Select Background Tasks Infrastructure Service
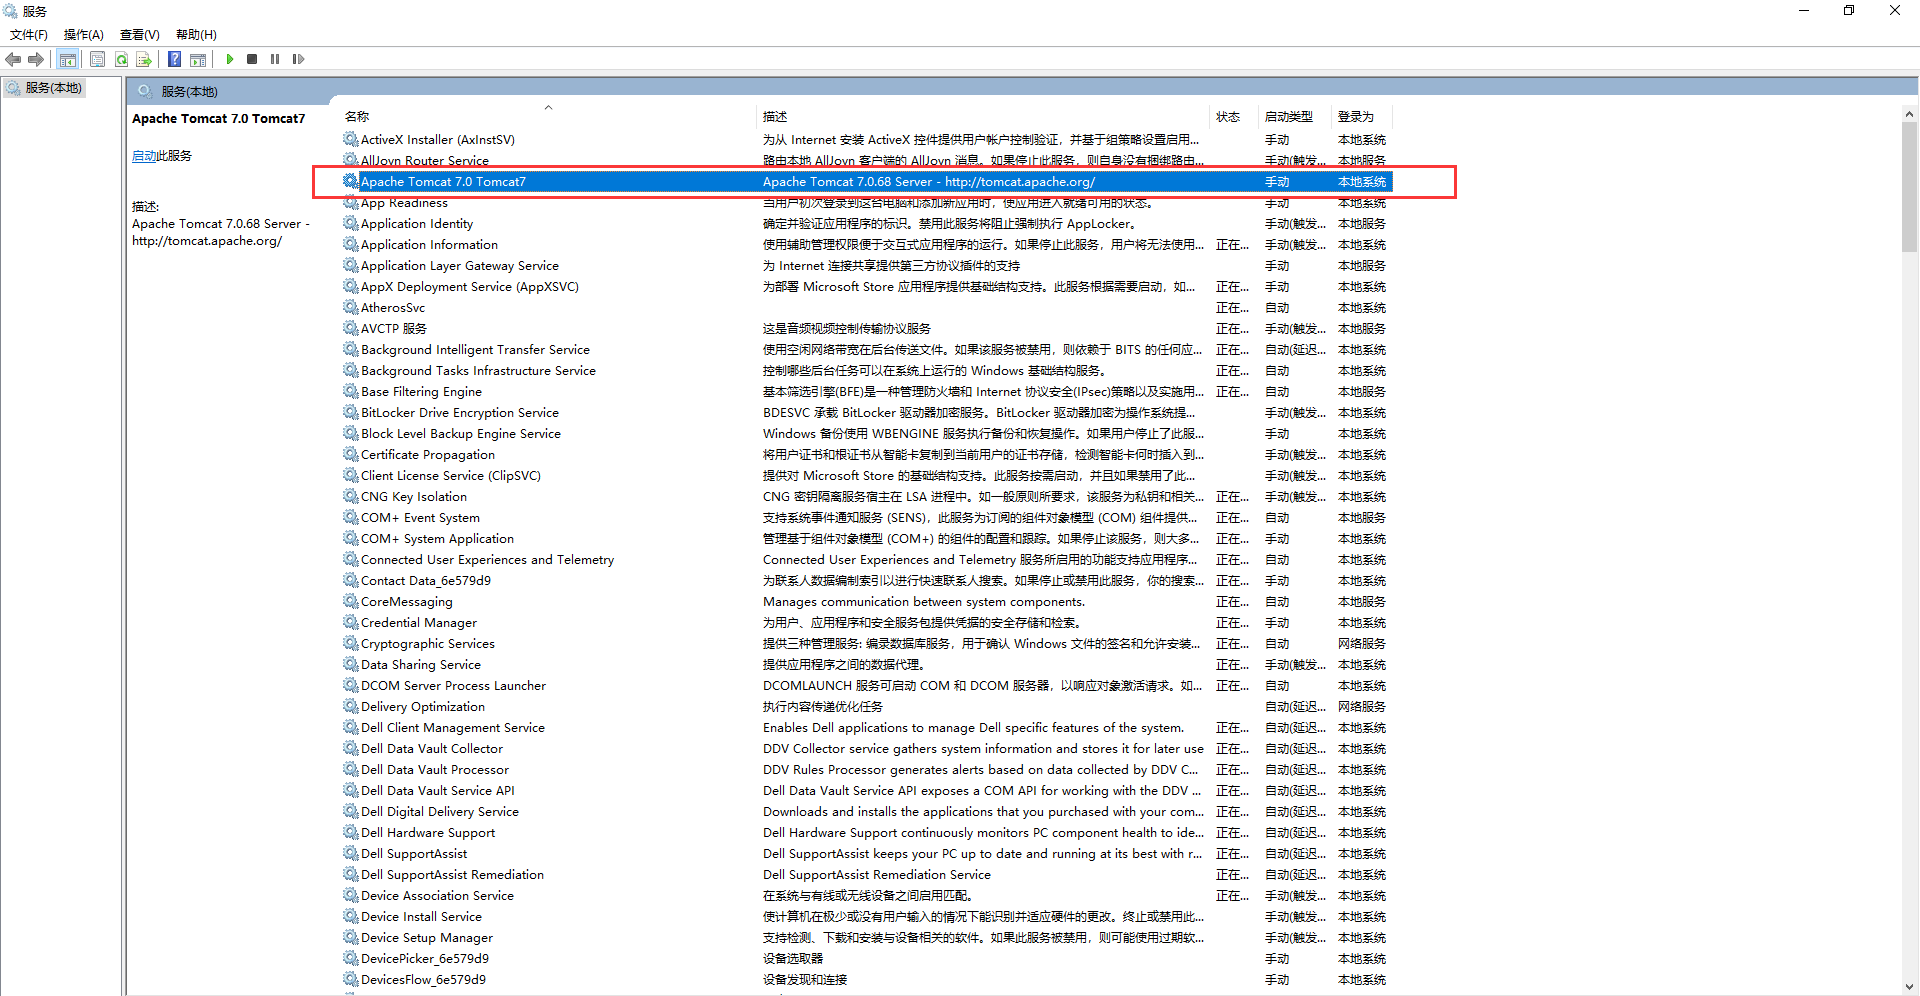This screenshot has width=1920, height=996. (x=866, y=370)
